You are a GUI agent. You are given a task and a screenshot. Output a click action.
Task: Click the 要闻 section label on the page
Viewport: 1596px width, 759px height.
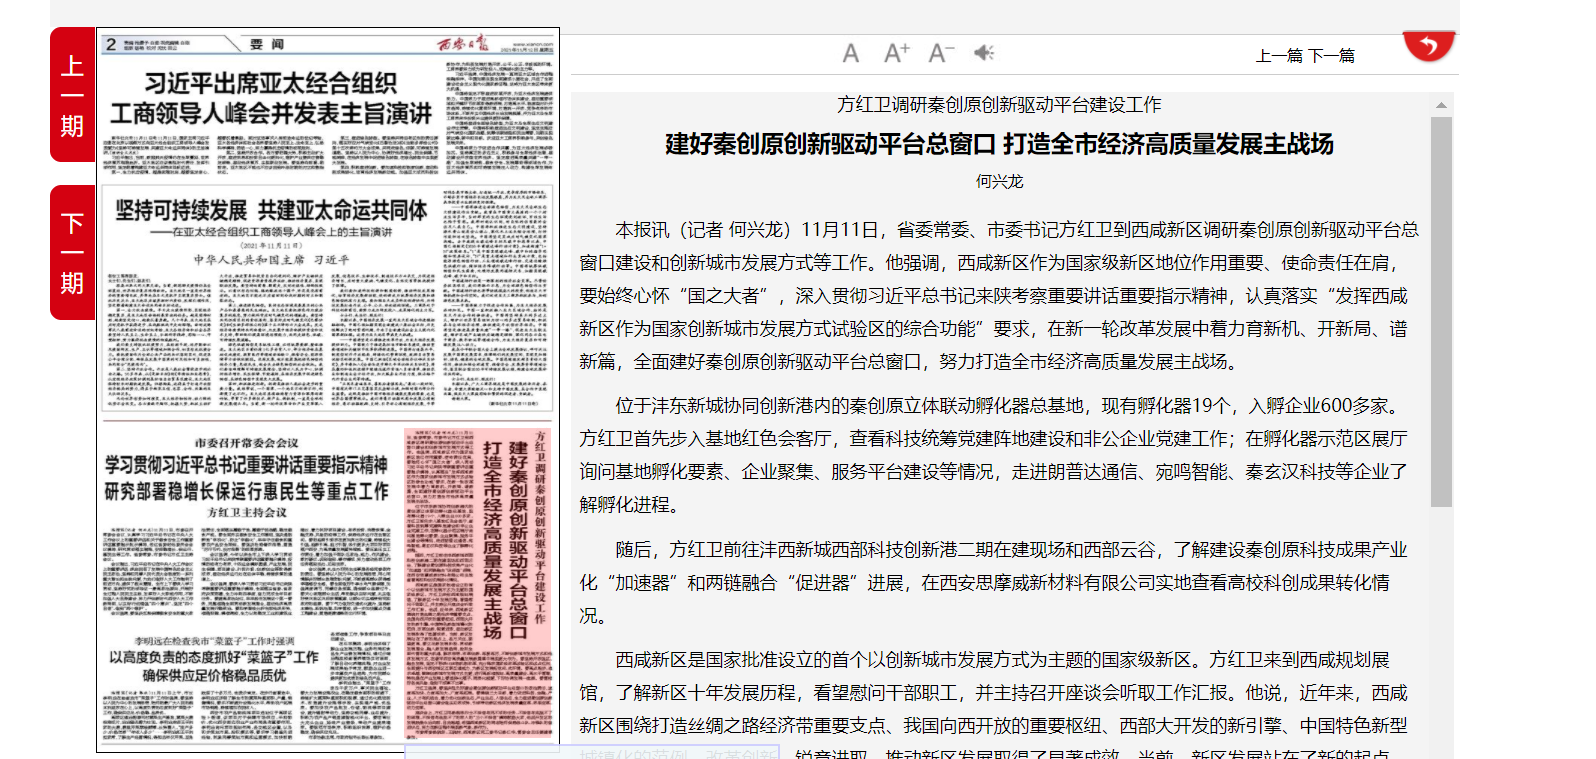pyautogui.click(x=267, y=44)
